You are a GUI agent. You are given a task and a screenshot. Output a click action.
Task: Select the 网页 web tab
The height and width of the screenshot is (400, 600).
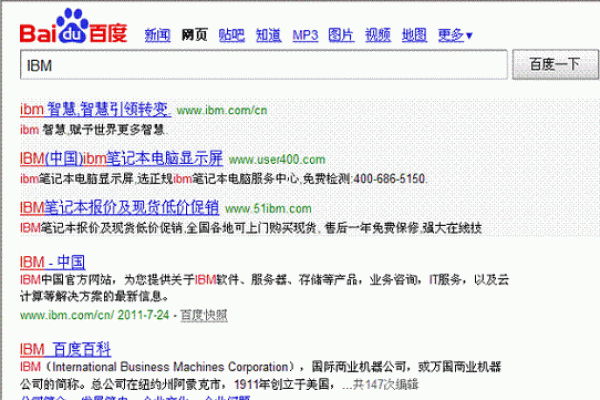[x=194, y=35]
